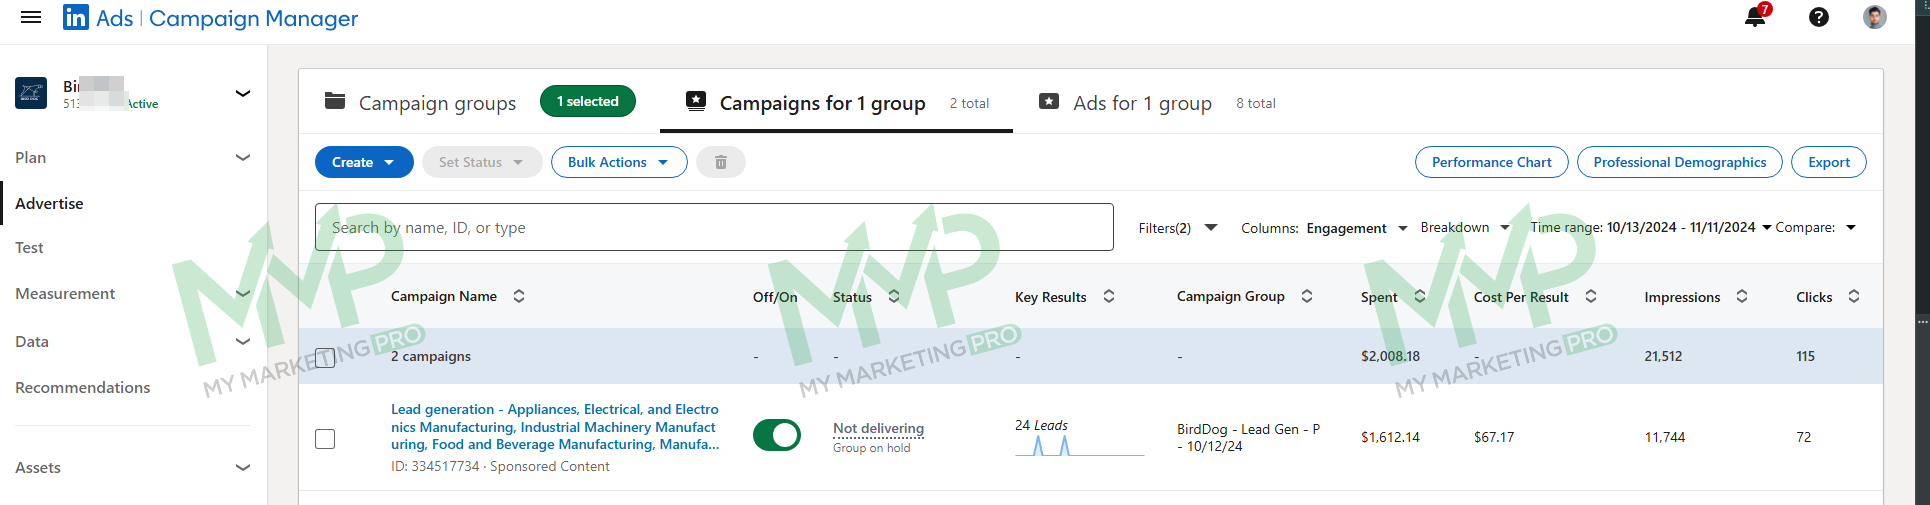
Task: Click the 24 Leads key result text
Action: coord(1041,425)
